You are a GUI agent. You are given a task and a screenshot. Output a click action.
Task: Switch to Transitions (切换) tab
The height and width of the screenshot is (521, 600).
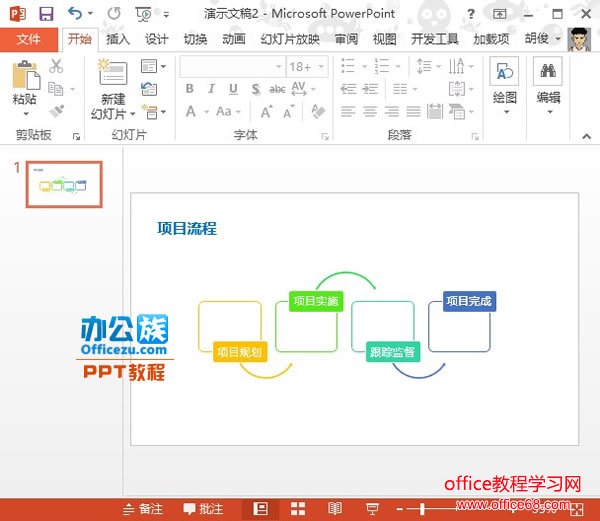point(195,39)
